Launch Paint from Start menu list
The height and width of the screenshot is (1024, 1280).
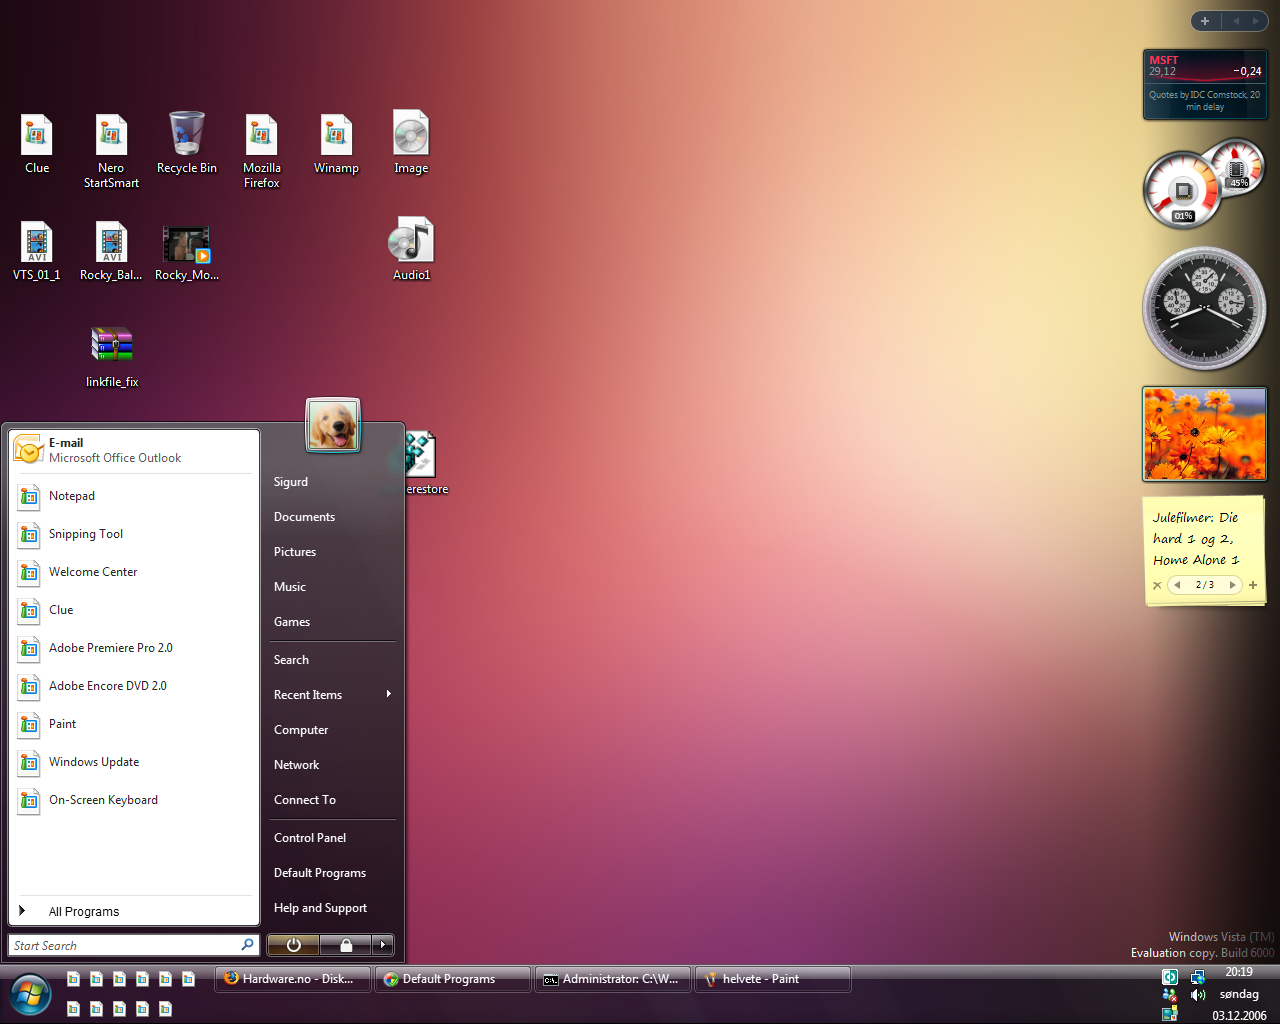[x=132, y=724]
